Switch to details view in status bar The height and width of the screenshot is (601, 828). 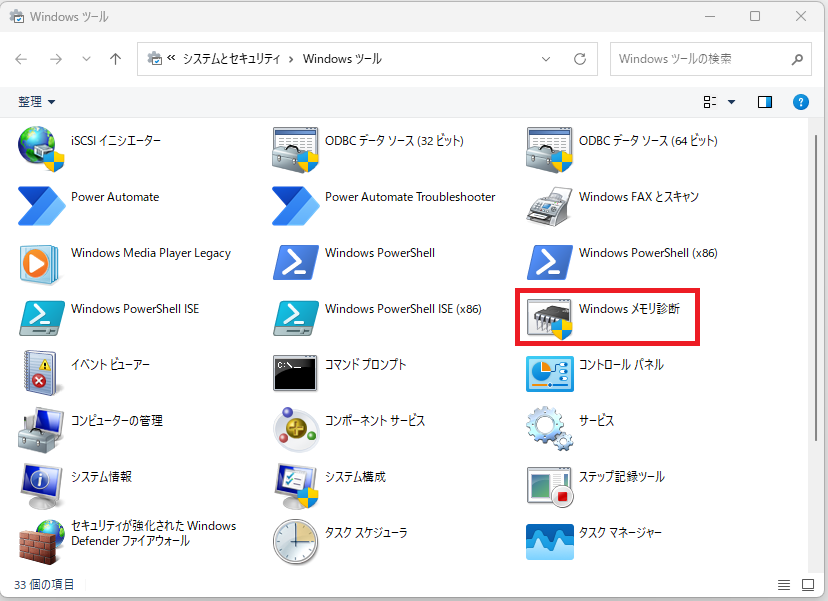pos(784,585)
